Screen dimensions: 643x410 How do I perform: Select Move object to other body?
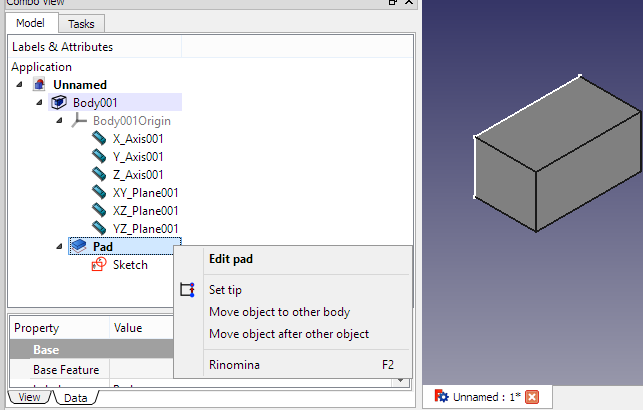tap(280, 312)
